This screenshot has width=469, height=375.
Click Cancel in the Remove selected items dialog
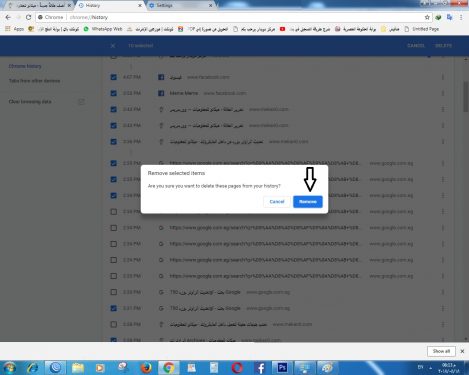pyautogui.click(x=277, y=202)
